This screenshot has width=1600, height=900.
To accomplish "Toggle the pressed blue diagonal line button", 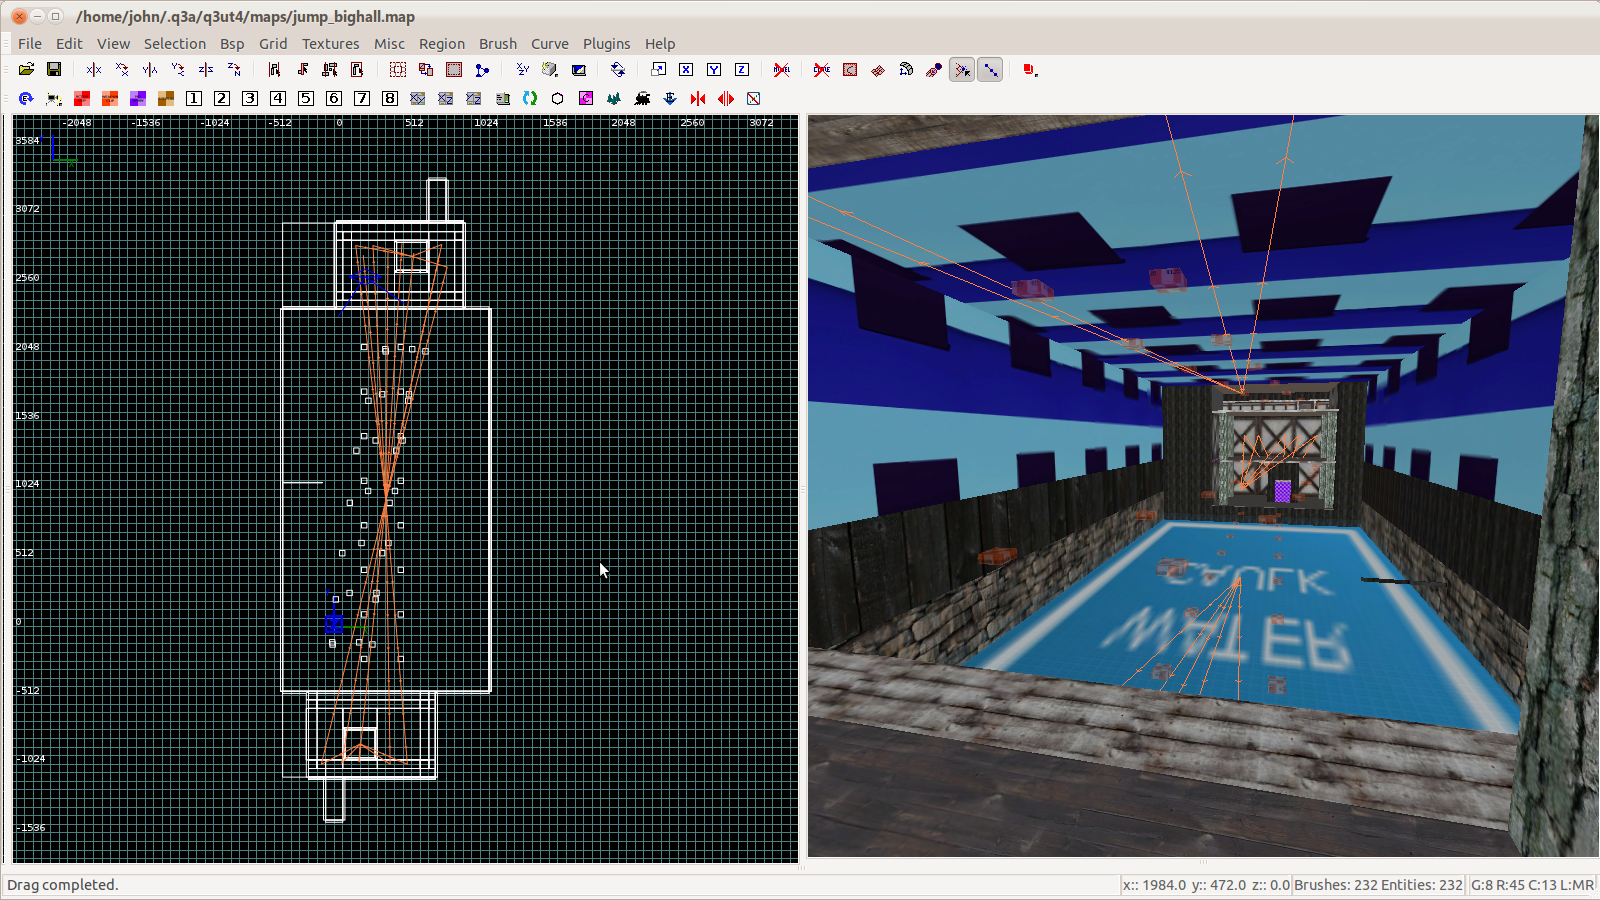I will point(990,70).
